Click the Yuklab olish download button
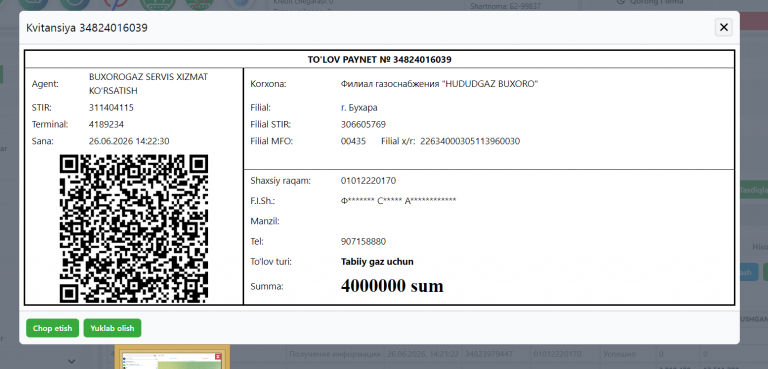Screen dimensions: 768x369 pyautogui.click(x=112, y=328)
